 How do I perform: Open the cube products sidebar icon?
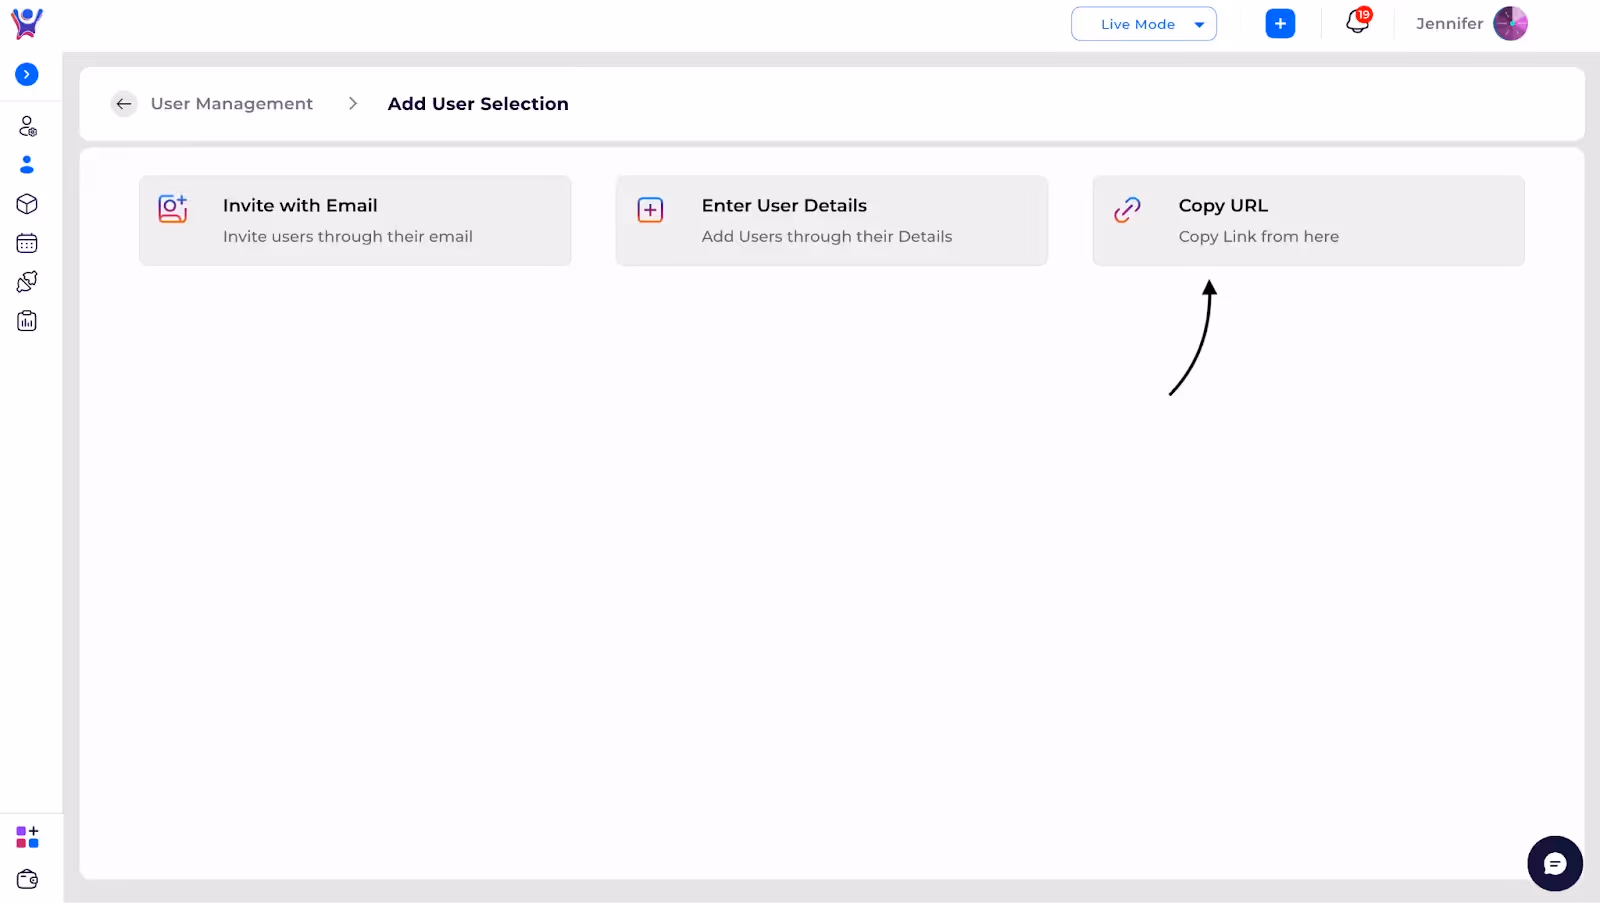coord(27,204)
